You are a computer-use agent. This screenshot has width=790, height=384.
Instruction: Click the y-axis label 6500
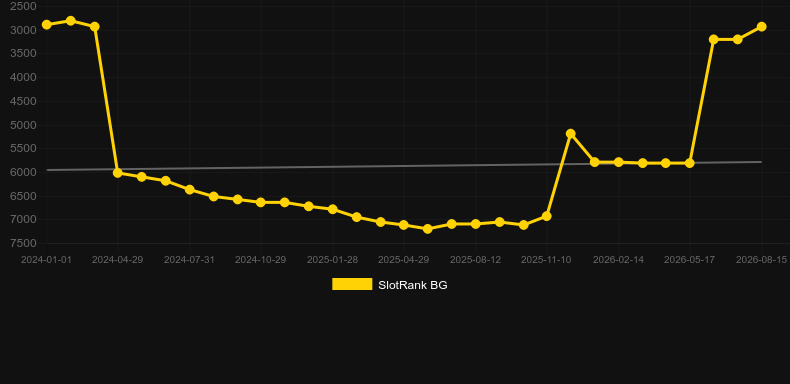click(23, 196)
